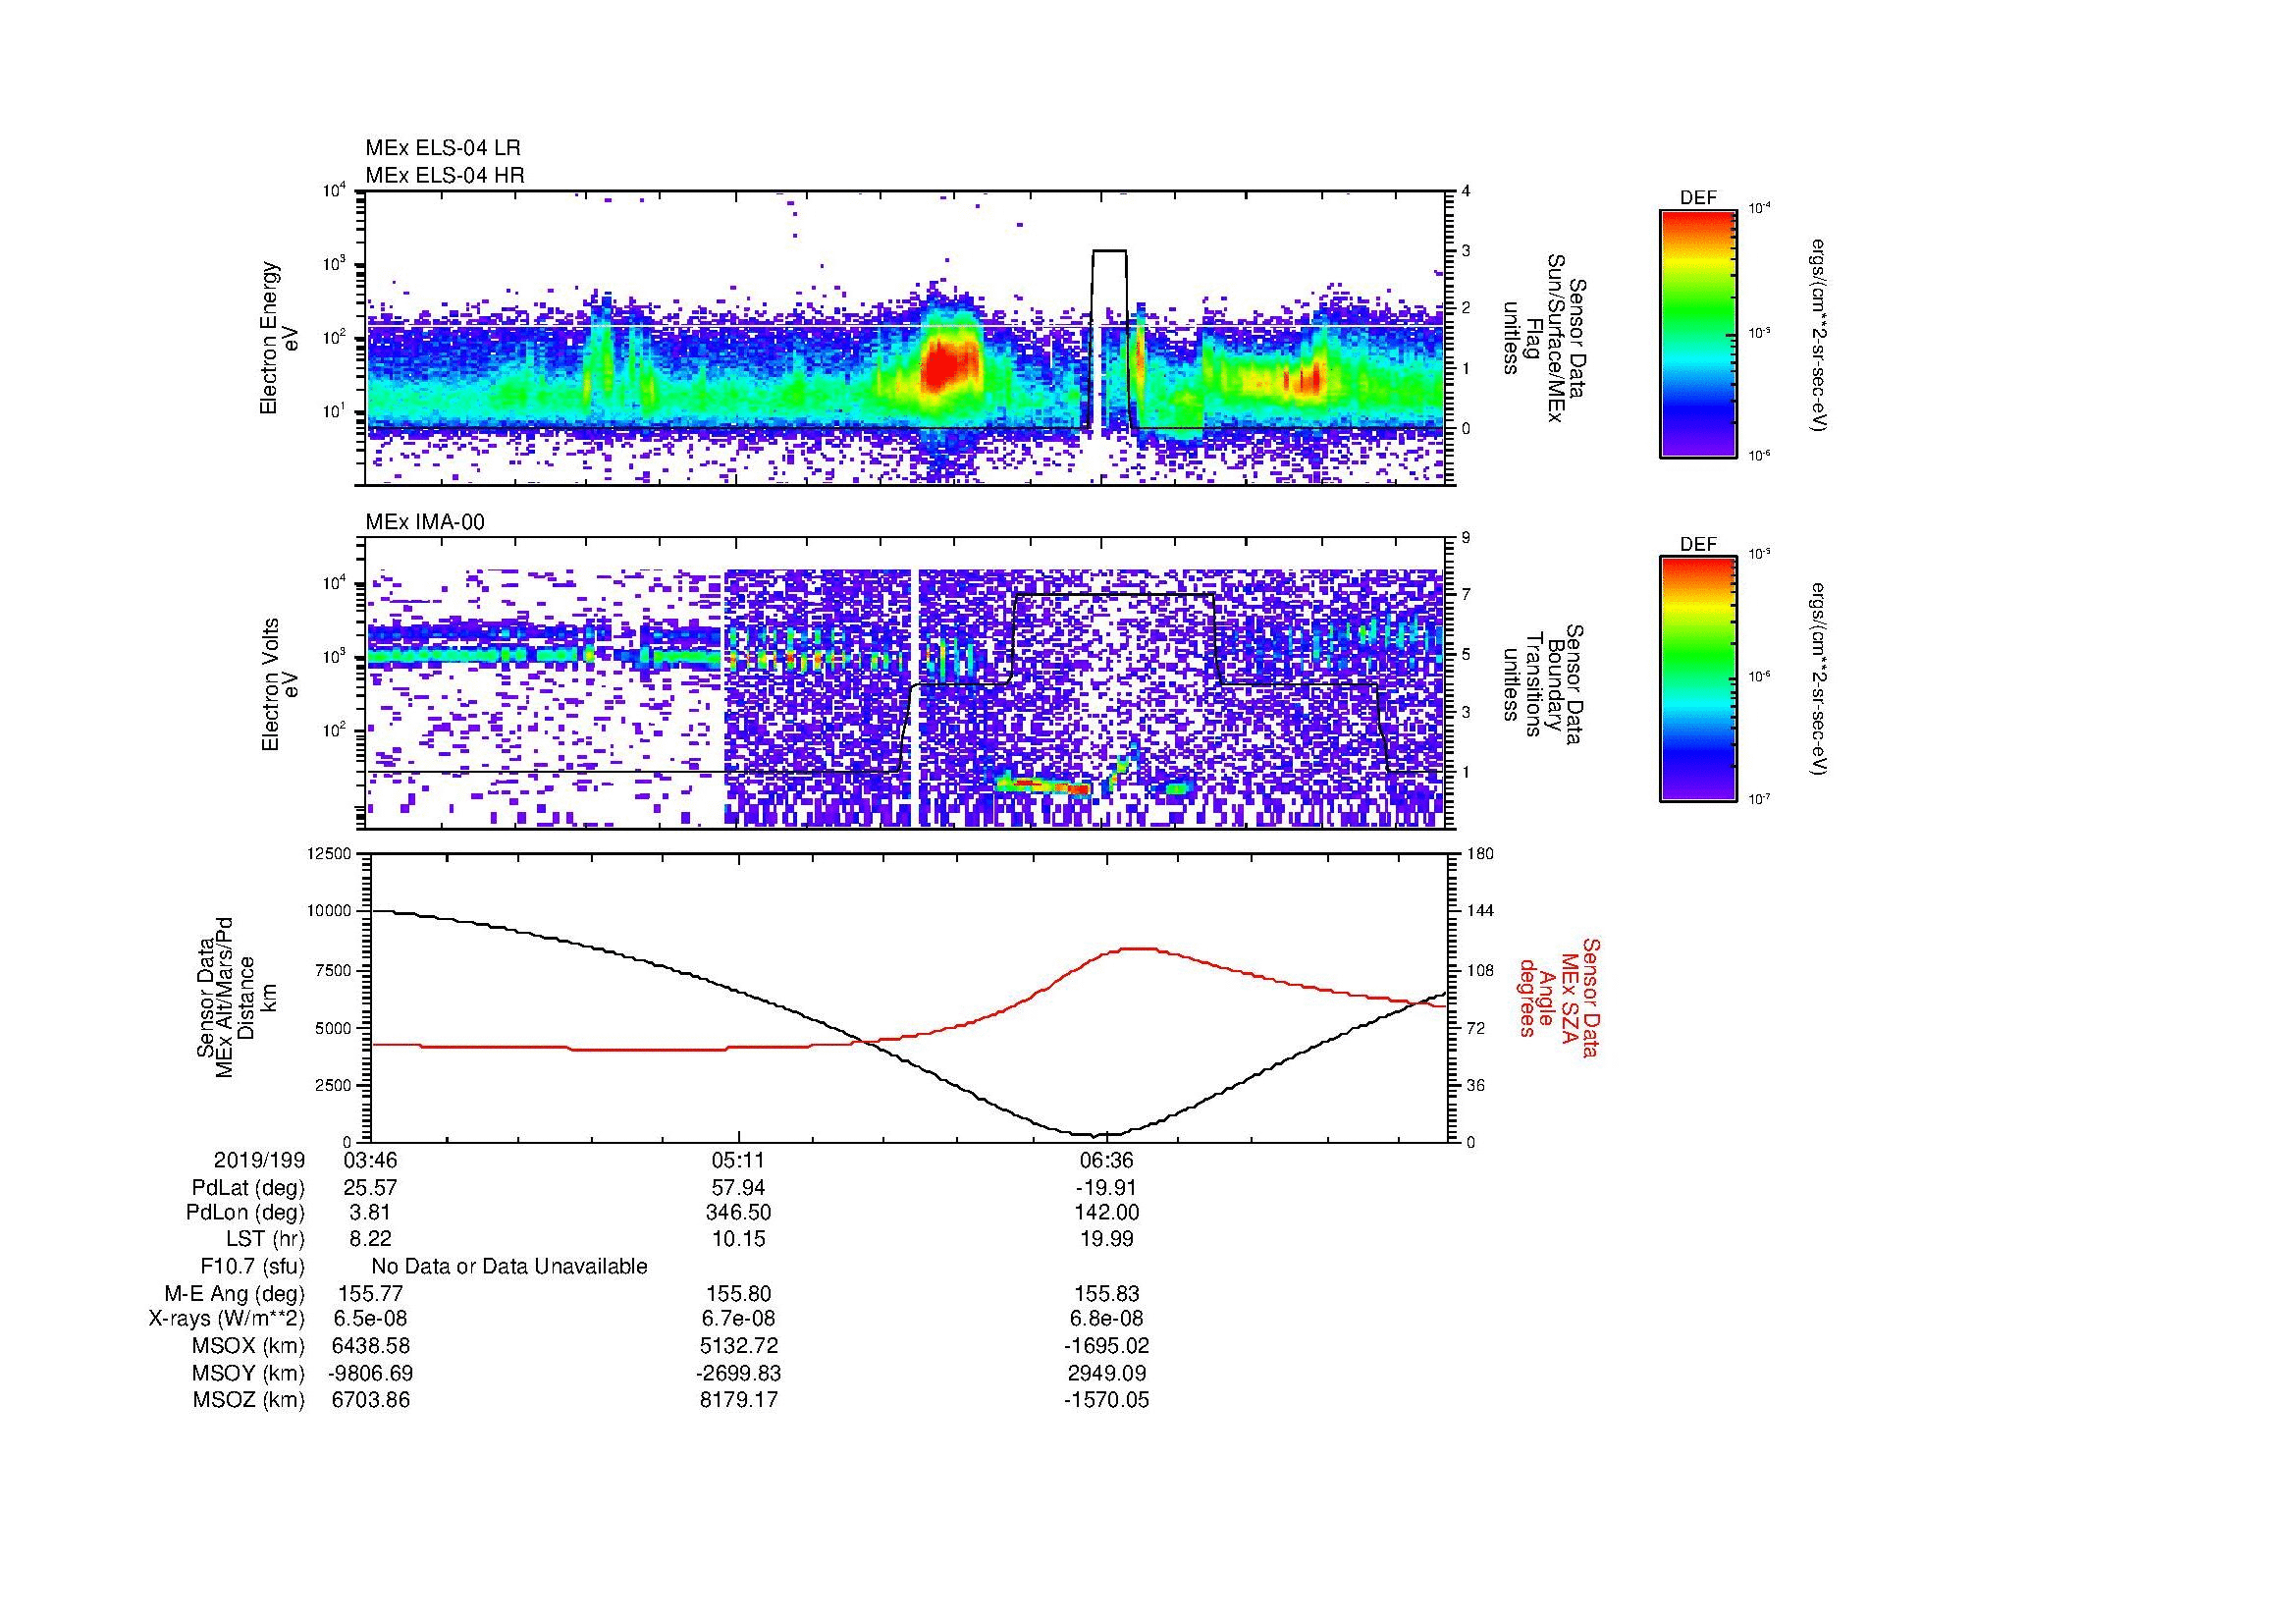The height and width of the screenshot is (1623, 2296).
Task: Select the PdLon value 3.81
Action: 370,1213
